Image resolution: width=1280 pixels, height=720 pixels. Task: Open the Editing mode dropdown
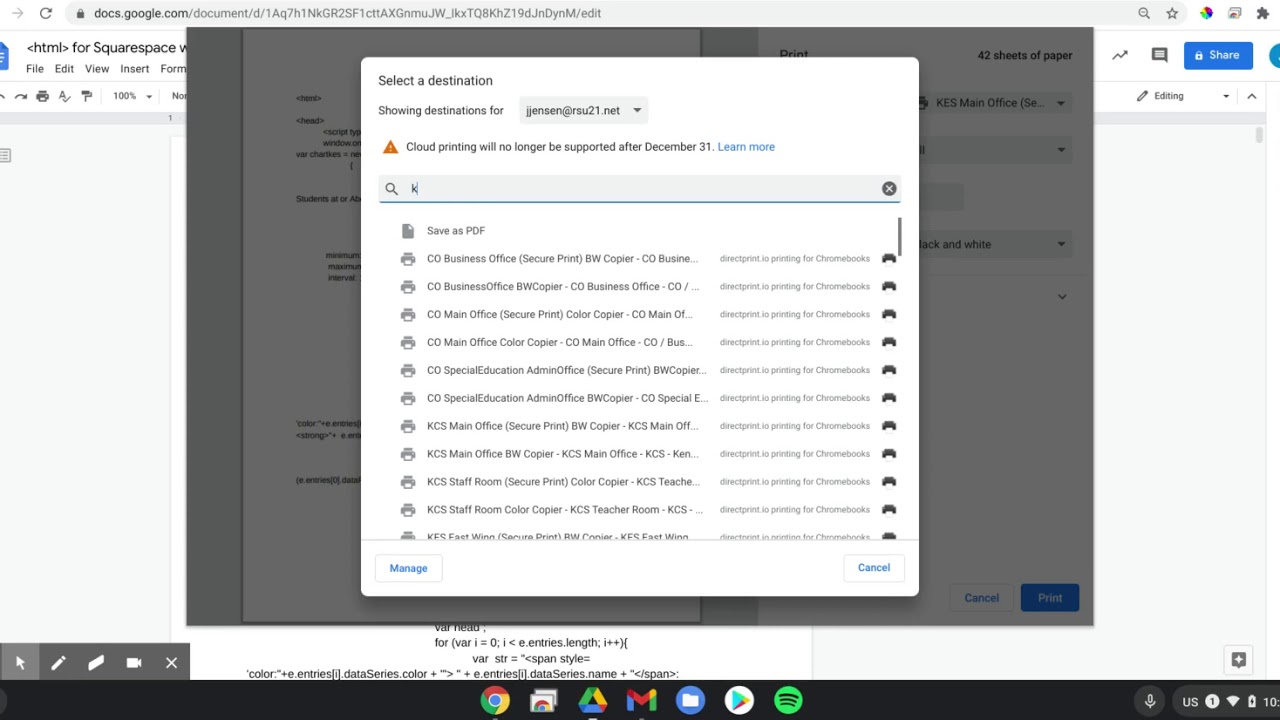(1184, 96)
